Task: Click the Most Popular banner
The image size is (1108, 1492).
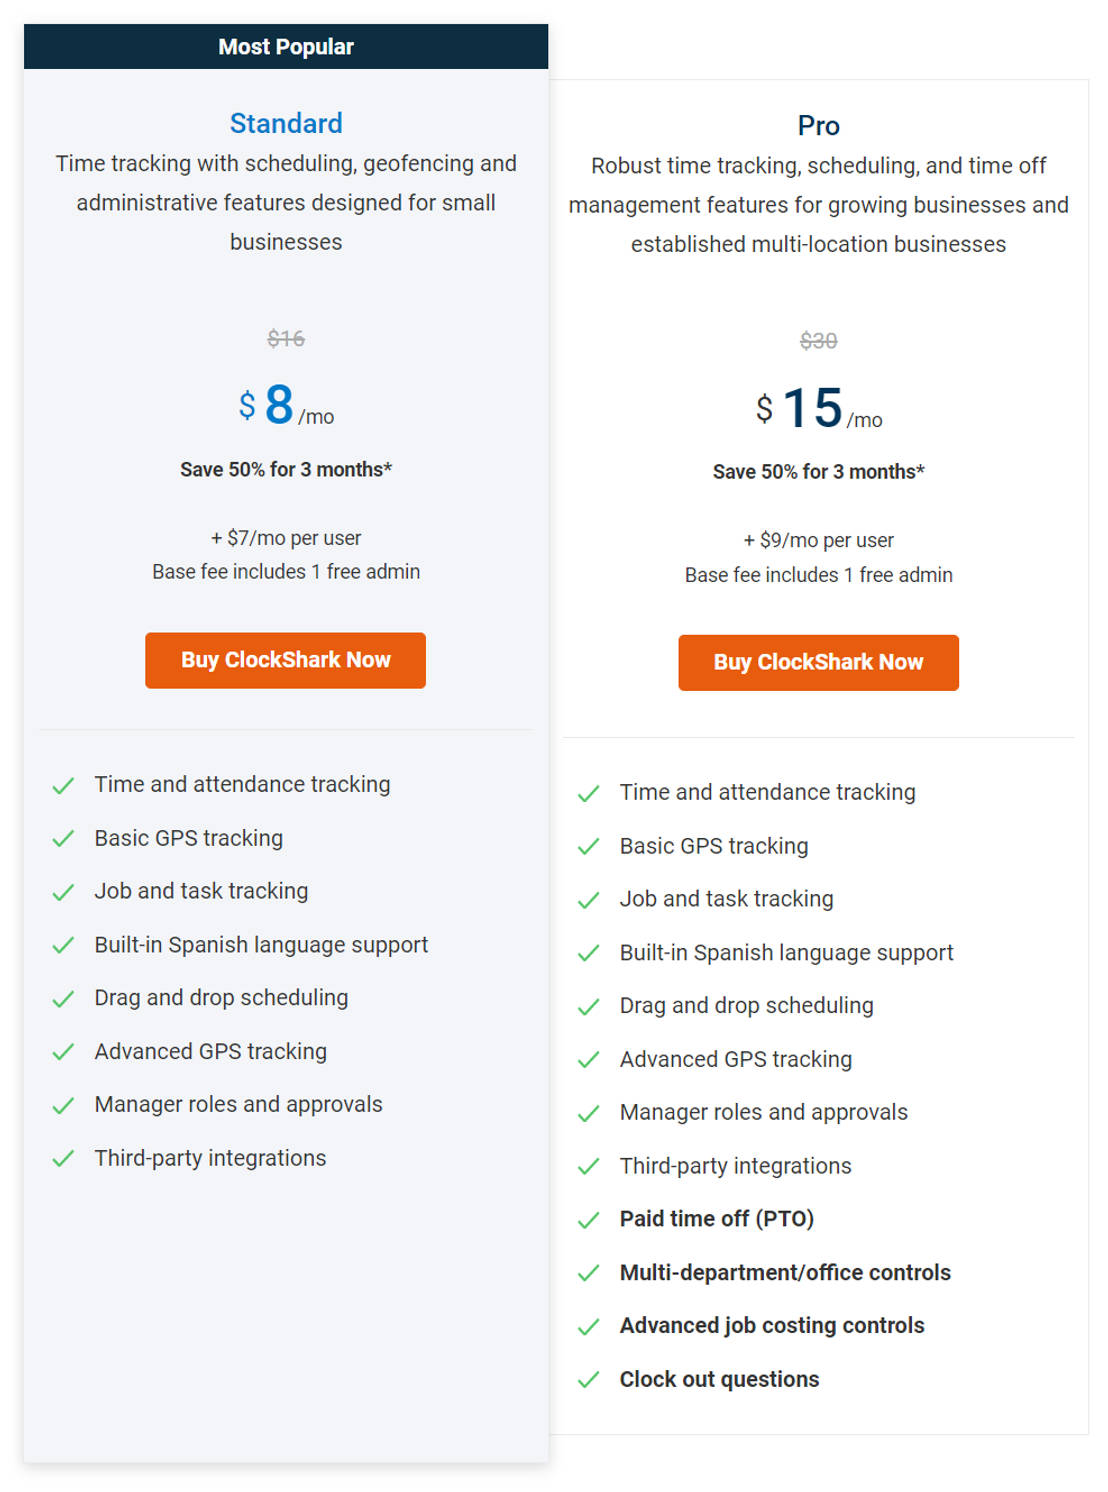Action: [285, 46]
